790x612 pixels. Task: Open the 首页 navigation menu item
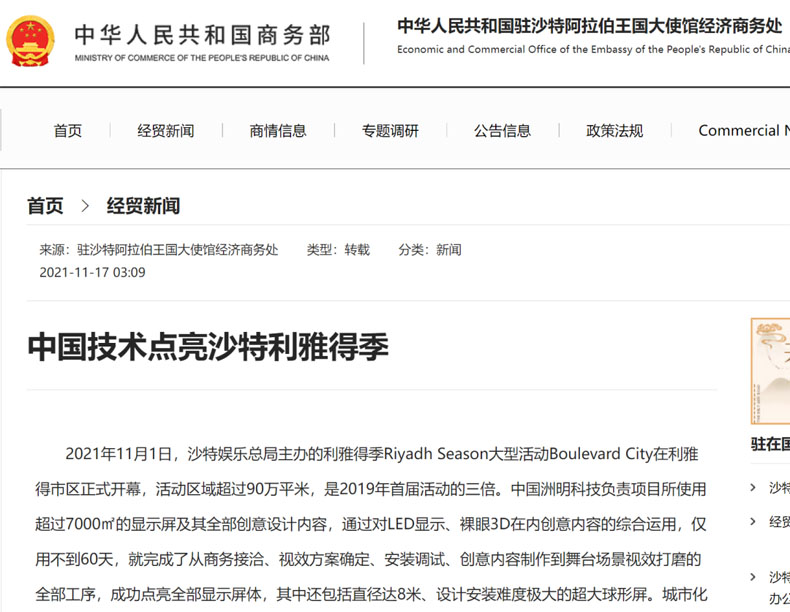point(68,131)
